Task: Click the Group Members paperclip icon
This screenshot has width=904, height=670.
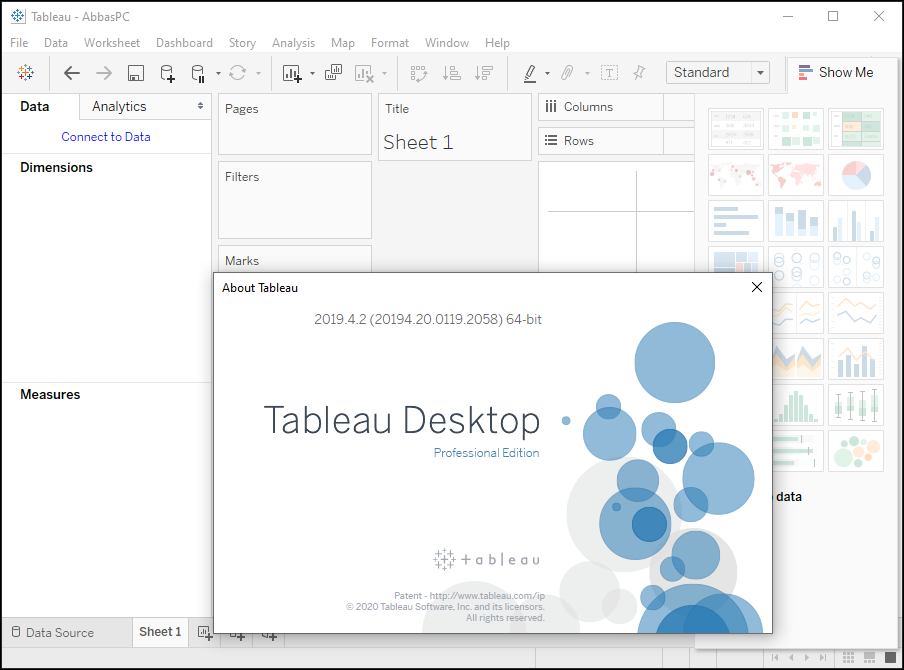Action: coord(567,73)
